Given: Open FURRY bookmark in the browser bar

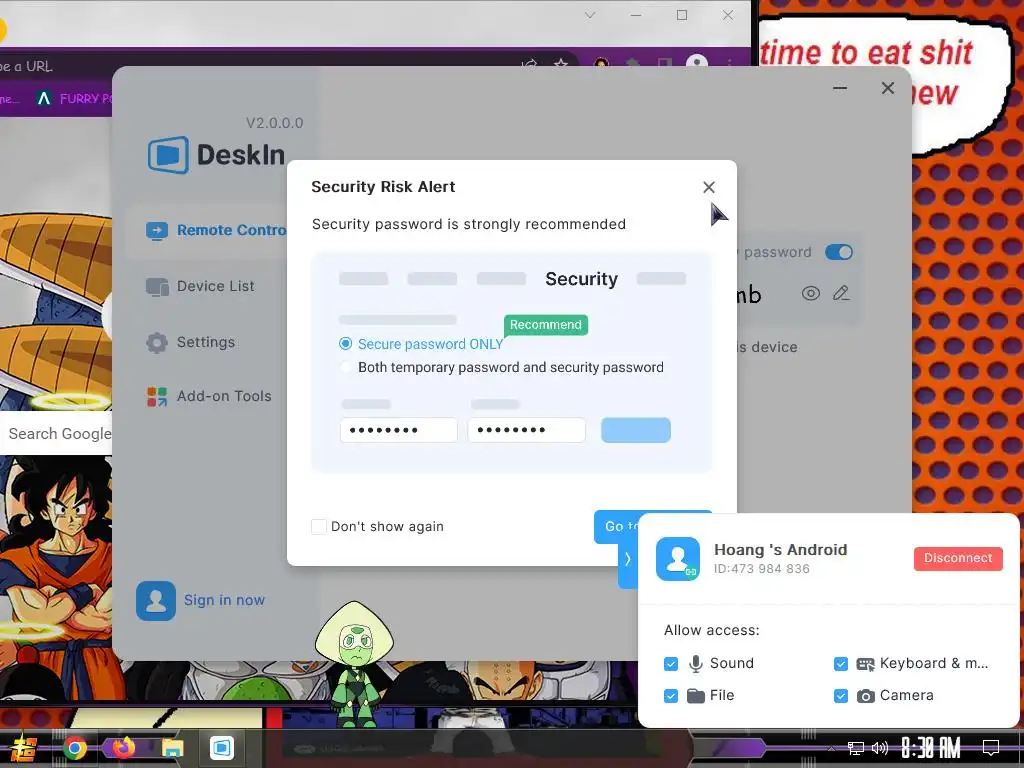Looking at the screenshot, I should [x=73, y=99].
